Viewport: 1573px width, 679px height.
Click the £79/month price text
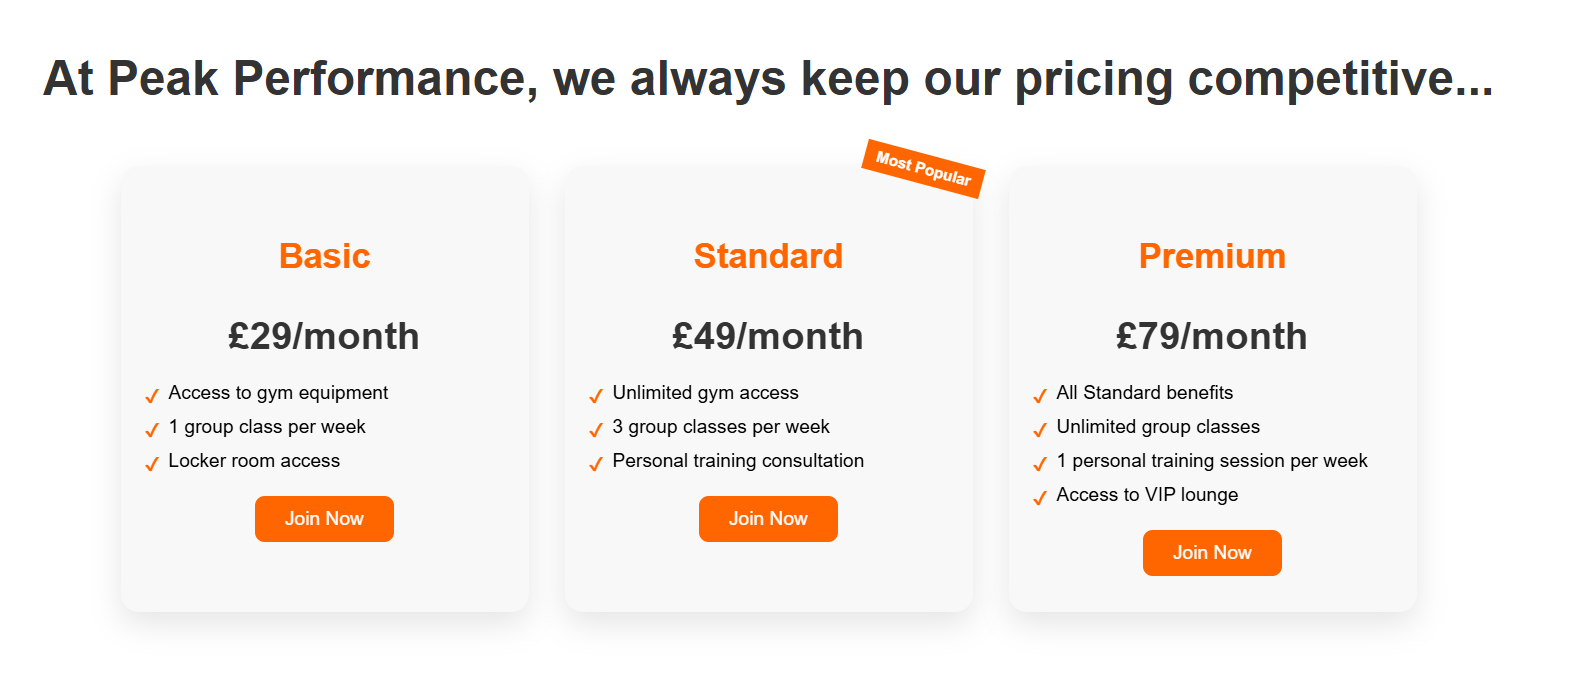coord(1212,336)
